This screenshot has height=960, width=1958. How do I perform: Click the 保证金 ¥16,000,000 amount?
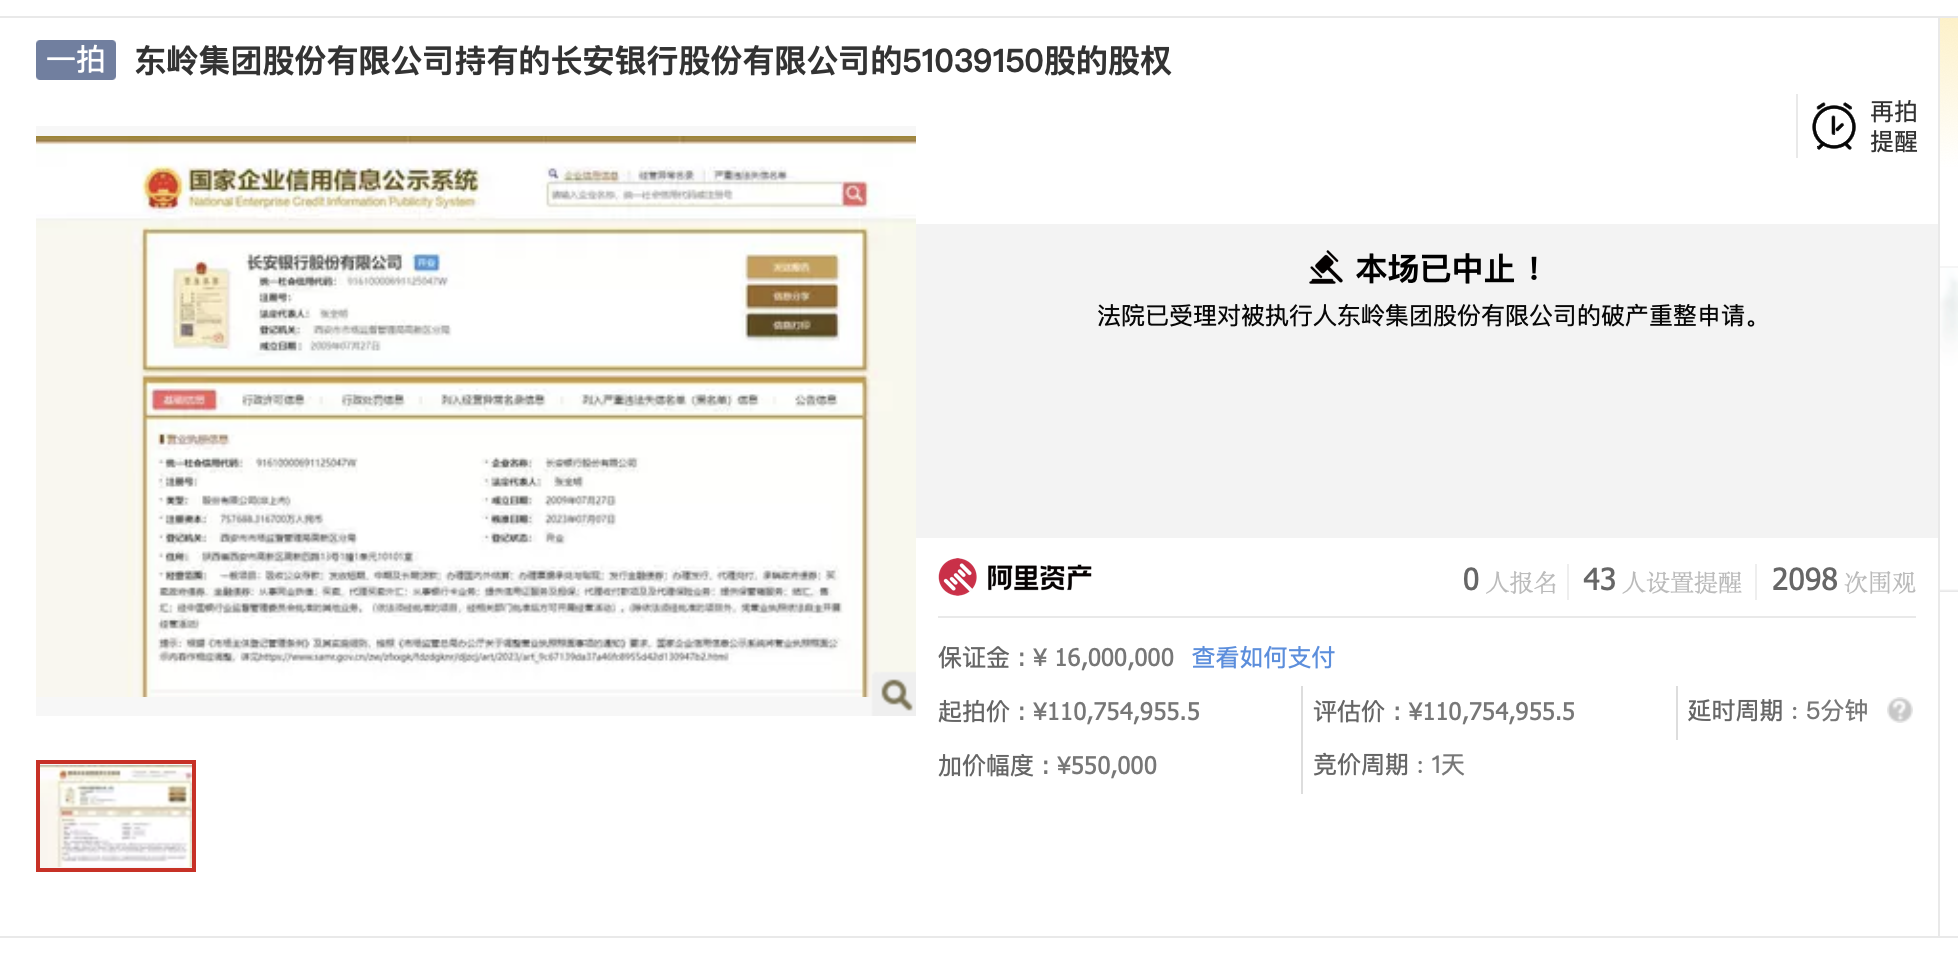coord(1103,657)
